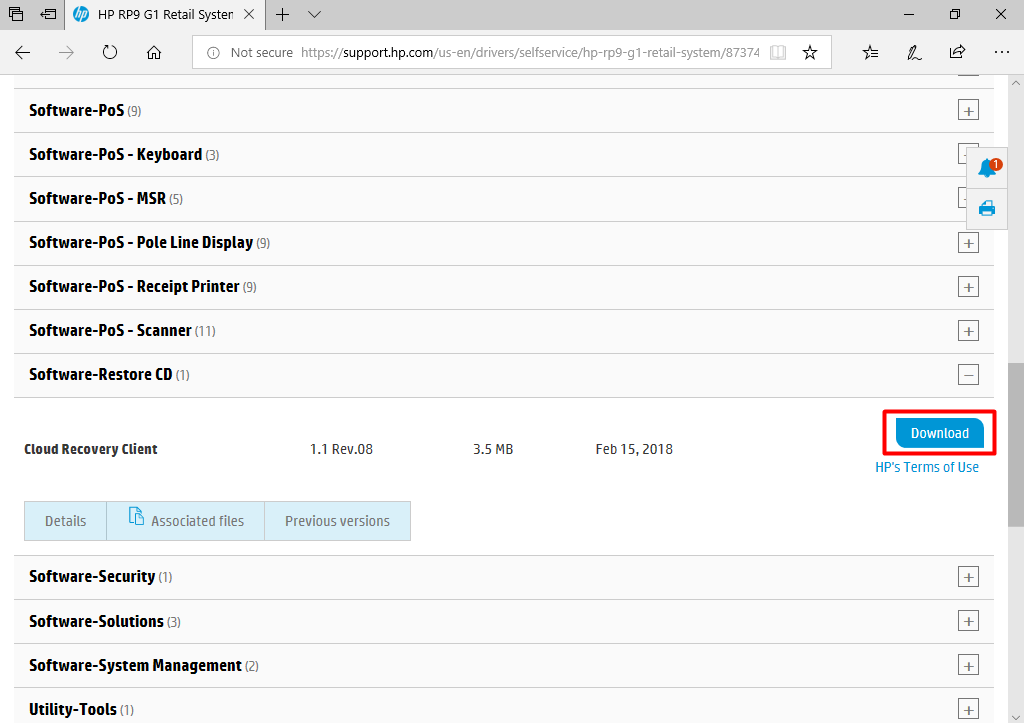The image size is (1024, 723).
Task: Toggle reading view icon in address bar
Action: (778, 53)
